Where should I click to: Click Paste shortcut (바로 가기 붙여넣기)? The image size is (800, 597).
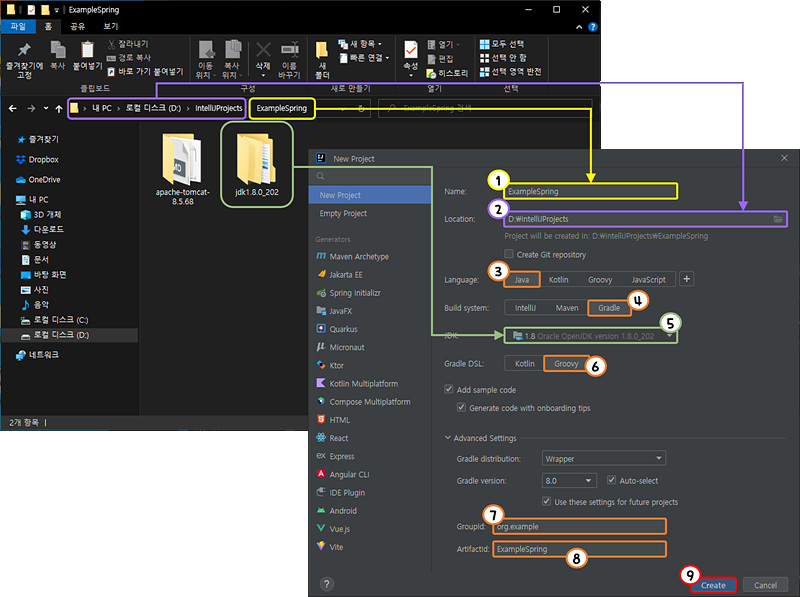coord(145,71)
